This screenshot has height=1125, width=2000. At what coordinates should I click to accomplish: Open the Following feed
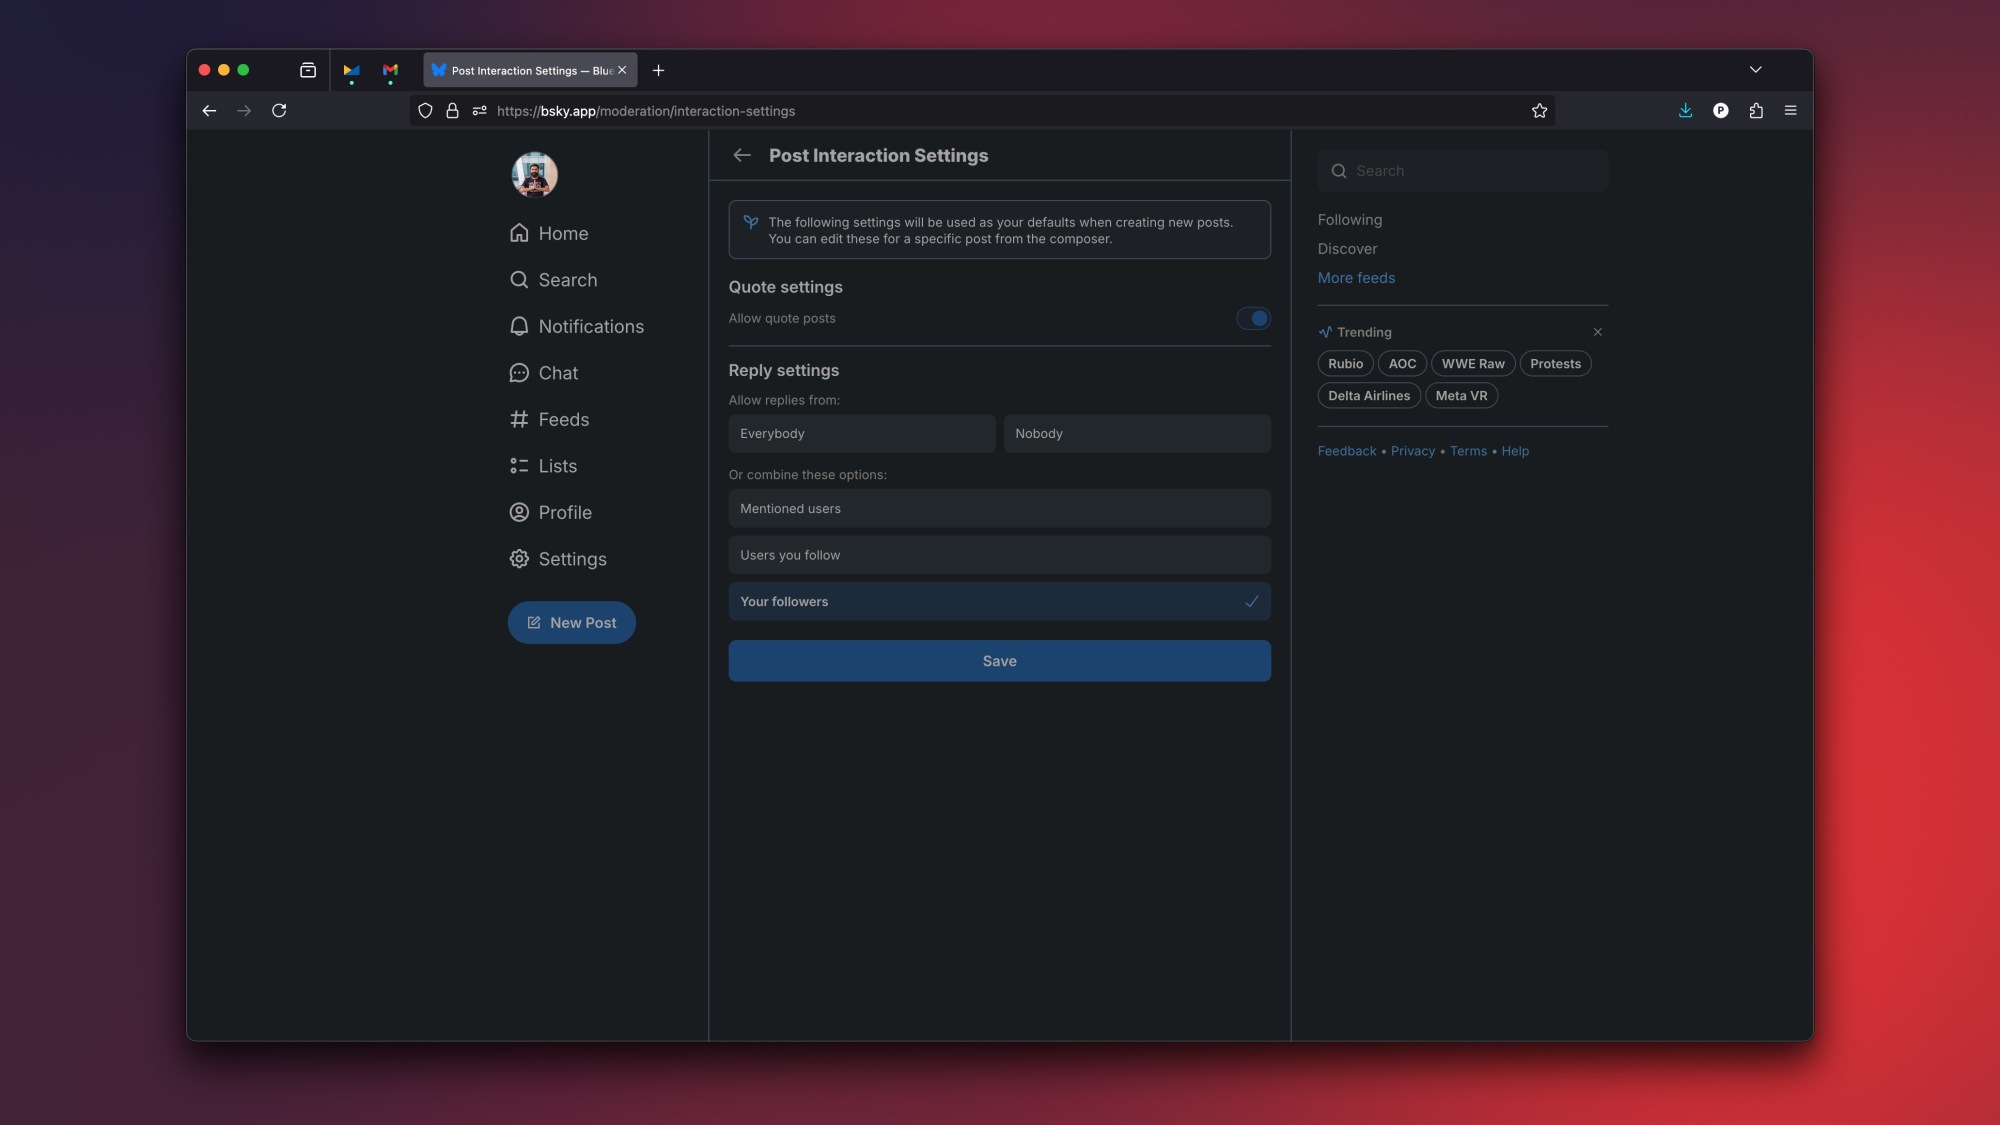point(1350,220)
